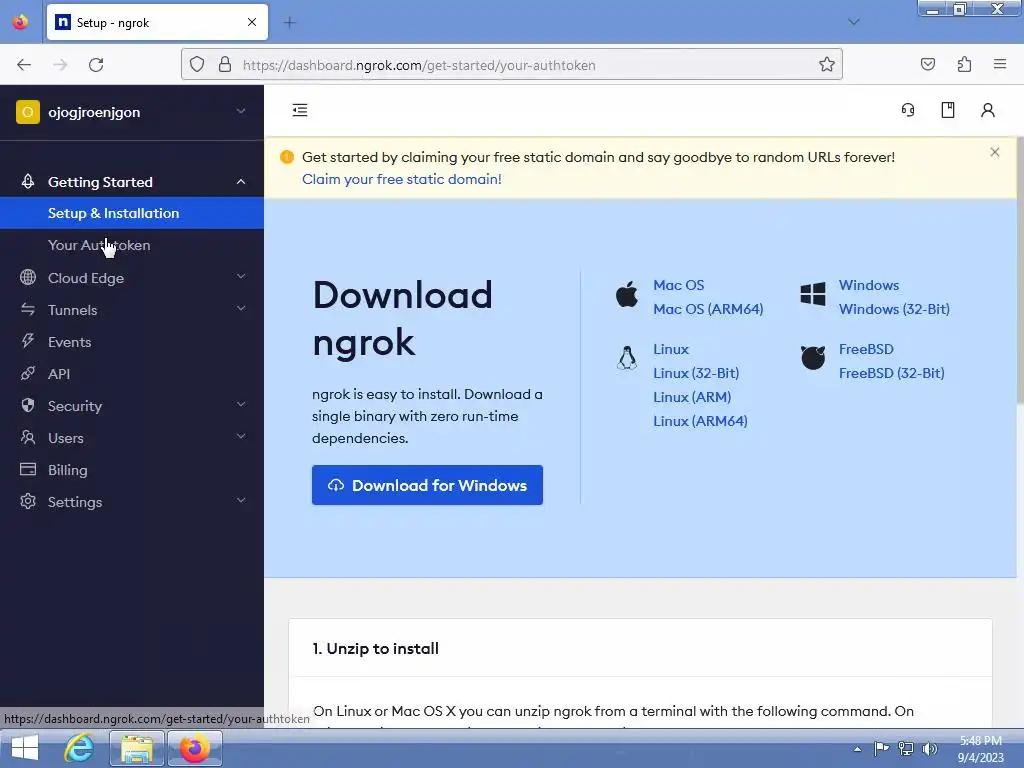Open the Pocket save icon

927,64
